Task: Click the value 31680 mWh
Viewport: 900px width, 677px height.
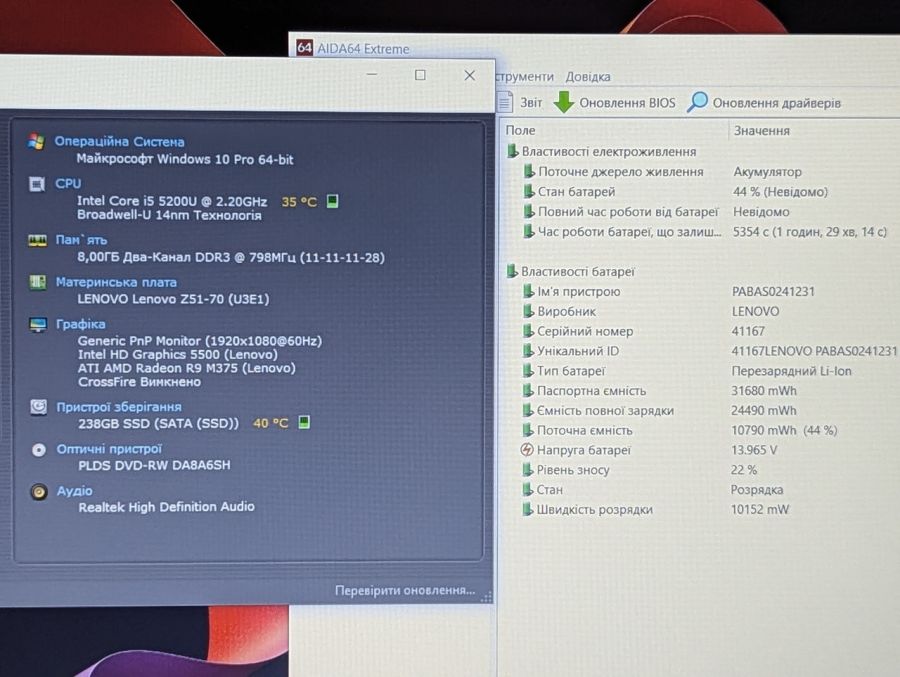Action: (763, 390)
